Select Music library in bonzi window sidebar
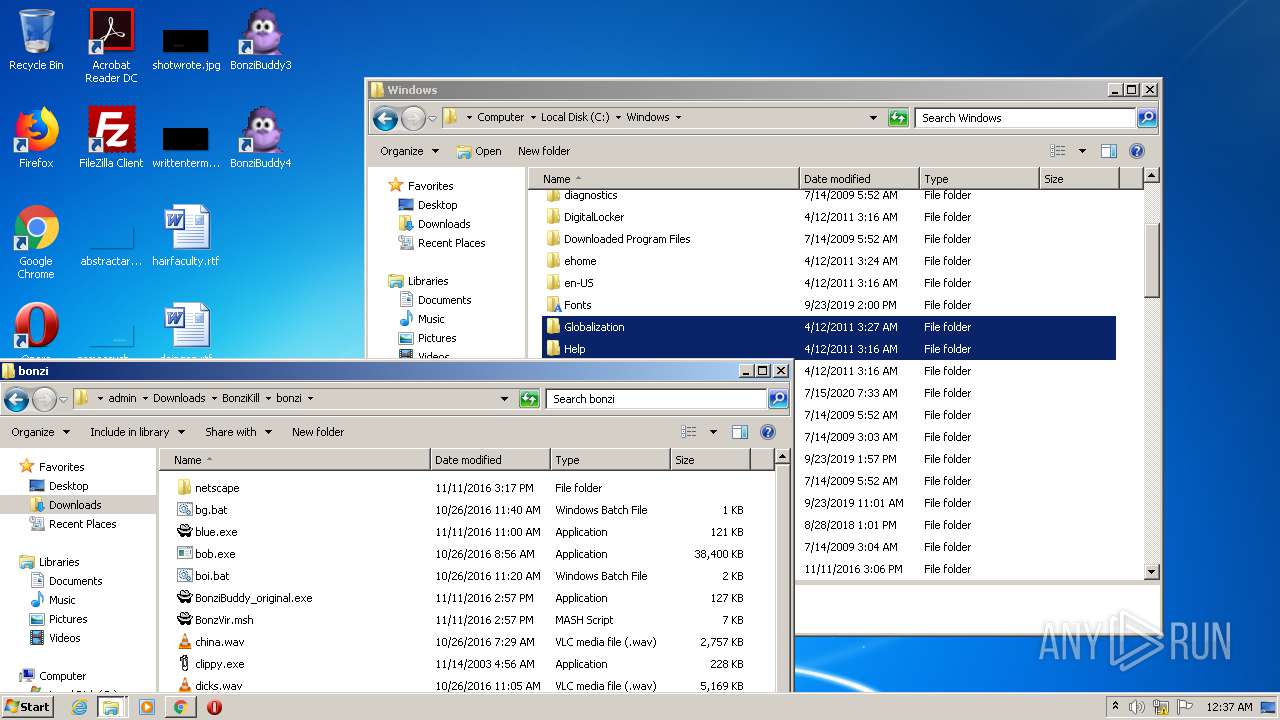Viewport: 1280px width, 720px height. 62,600
